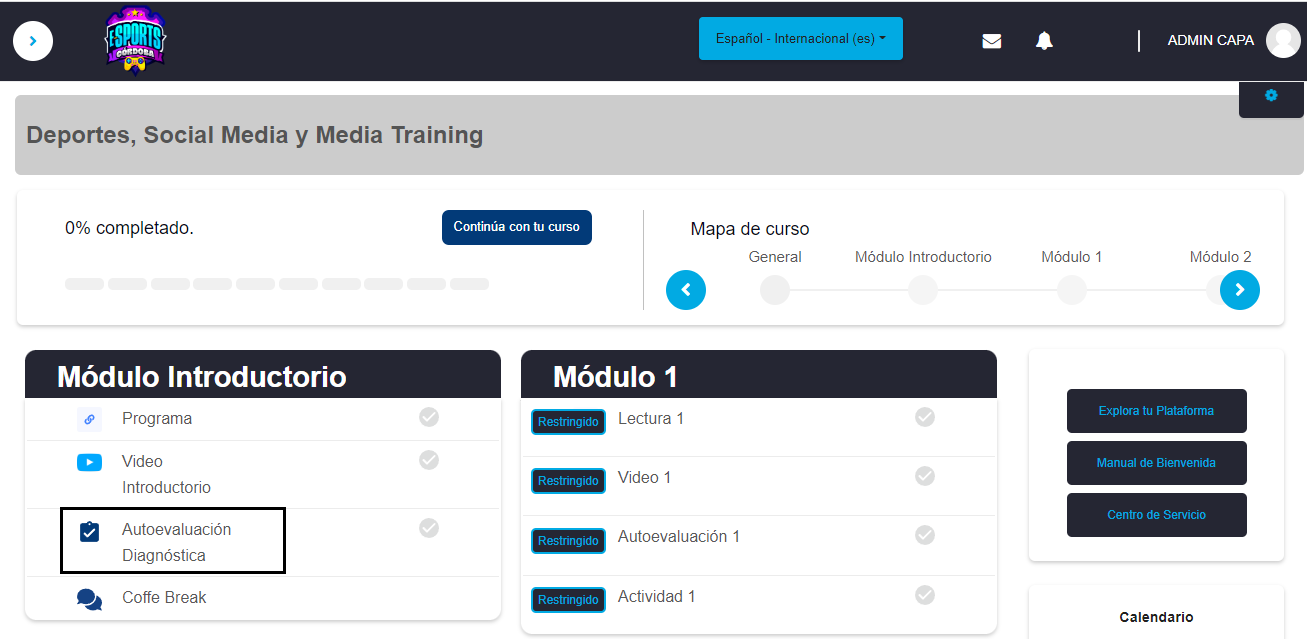Click the Calendario block title
Viewport: 1307px width, 639px height.
pyautogui.click(x=1156, y=617)
